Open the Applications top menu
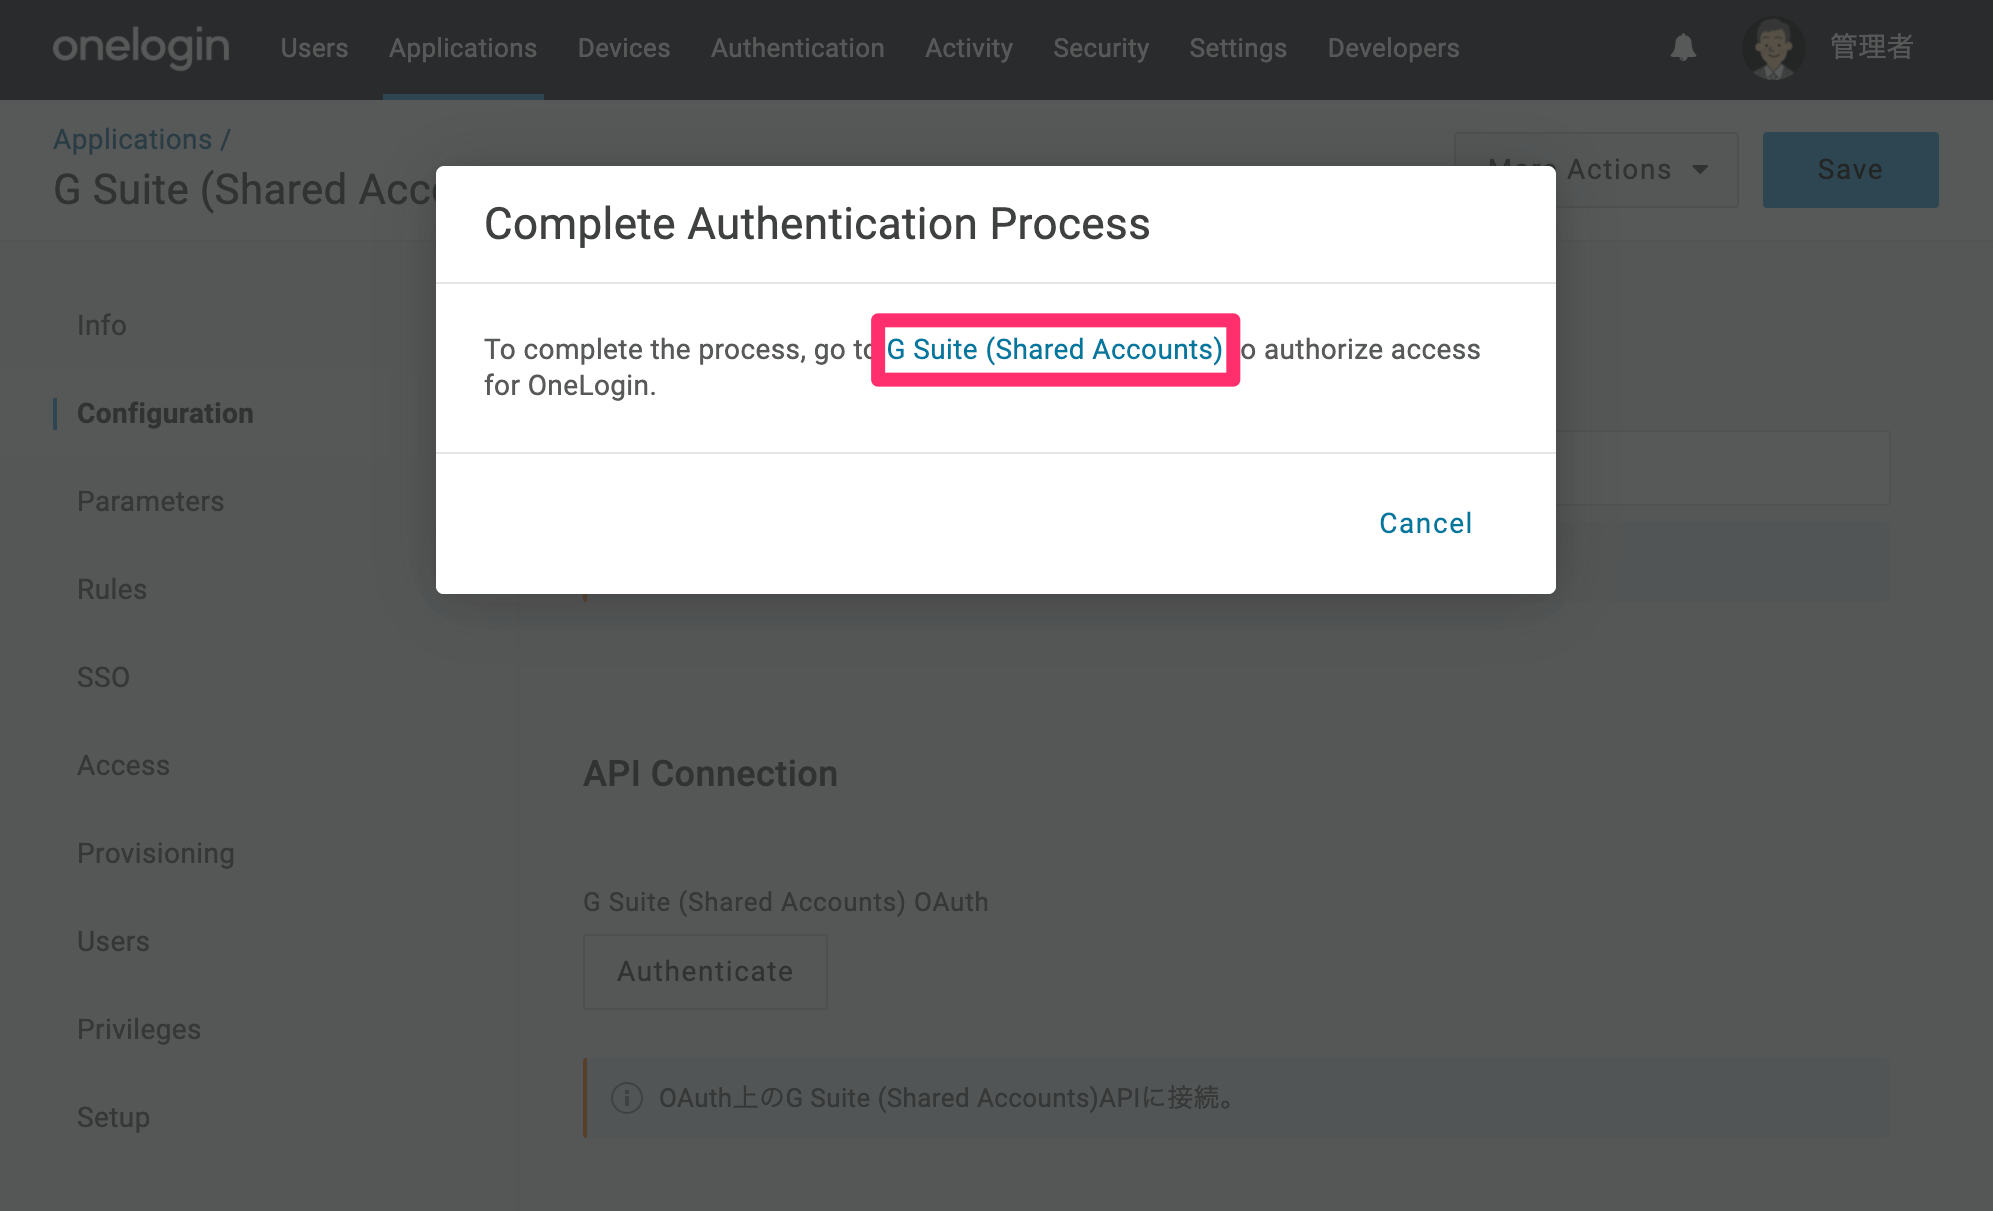Screen dimensions: 1993x1211 coord(463,48)
